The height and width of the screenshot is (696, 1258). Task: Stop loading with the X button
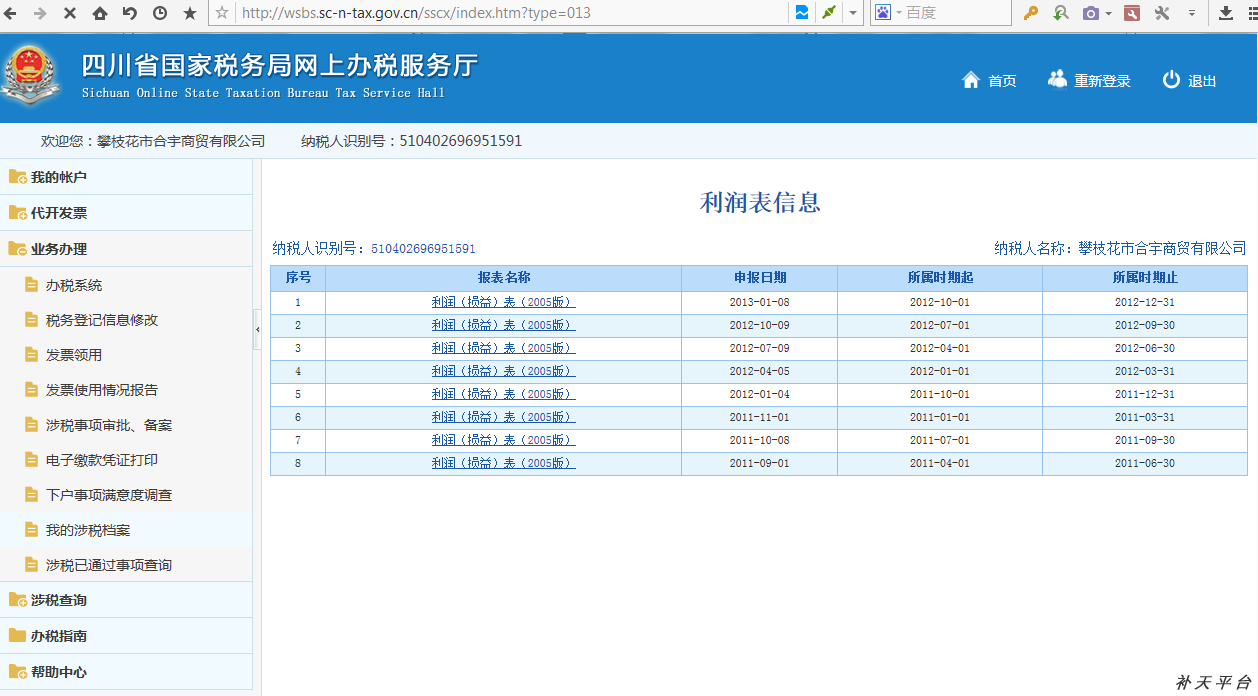click(x=70, y=13)
